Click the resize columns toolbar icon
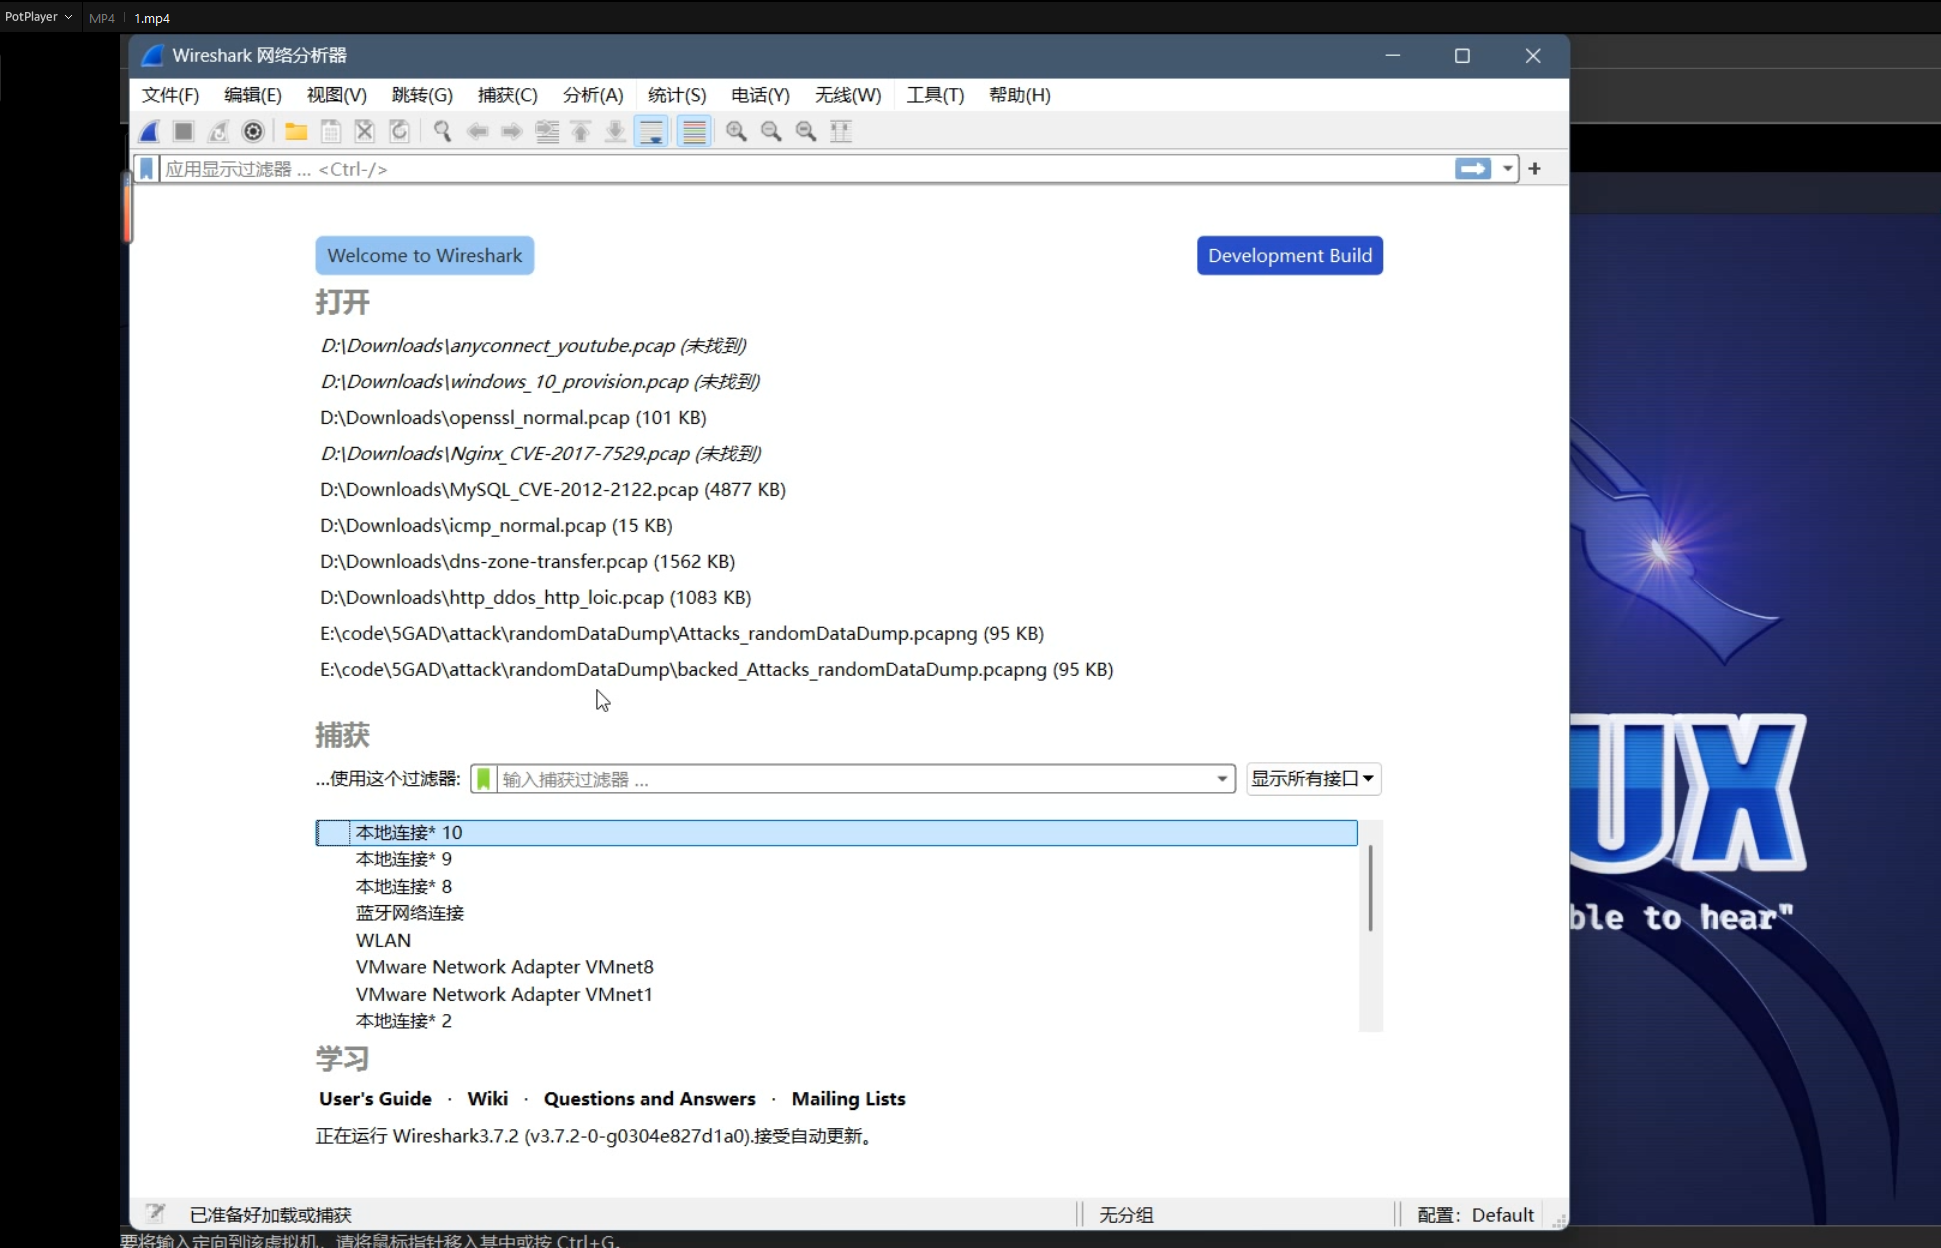The height and width of the screenshot is (1248, 1941). (841, 131)
